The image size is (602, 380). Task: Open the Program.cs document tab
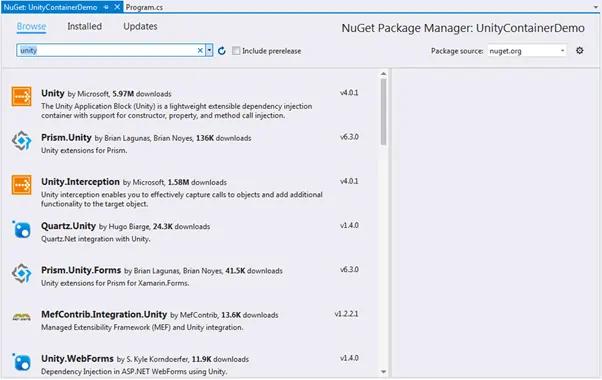144,7
